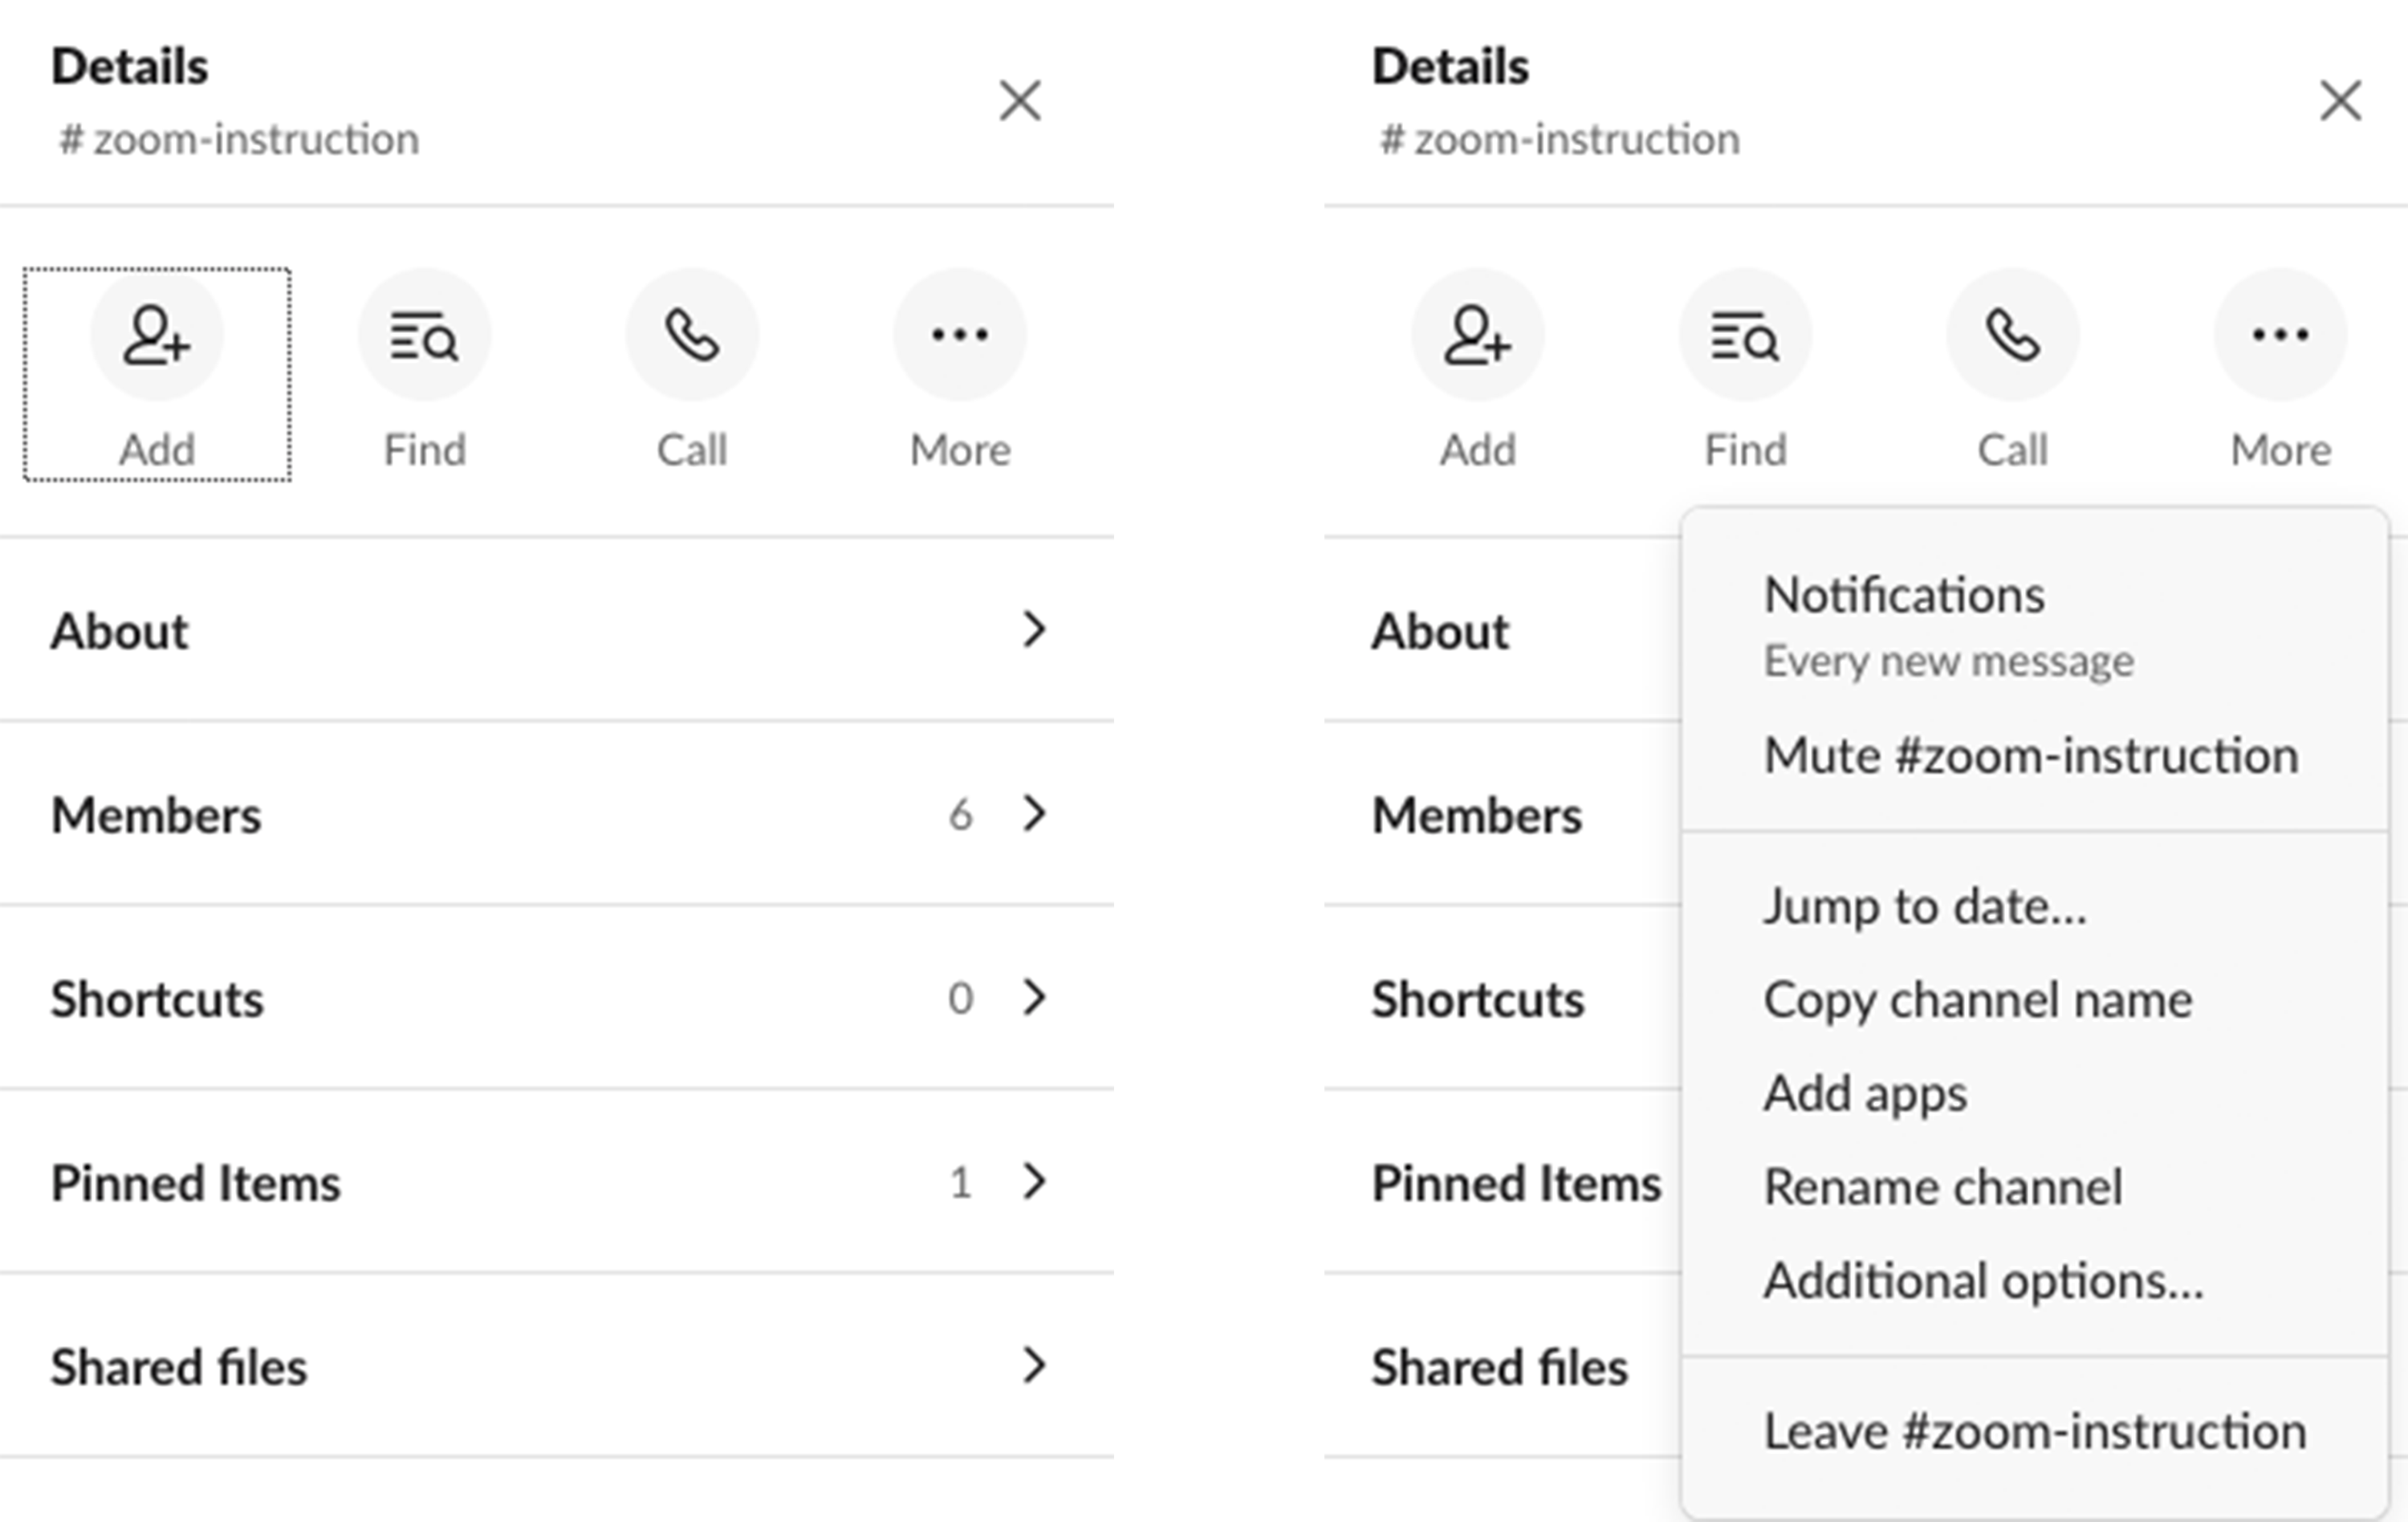Open Shortcuts section in the right panel
Screen dimensions: 2408x1522
coord(1503,998)
